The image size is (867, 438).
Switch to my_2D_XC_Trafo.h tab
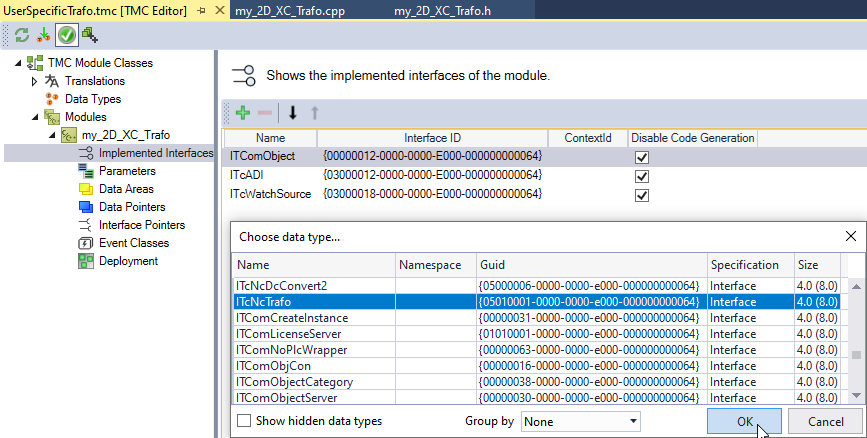tap(442, 11)
